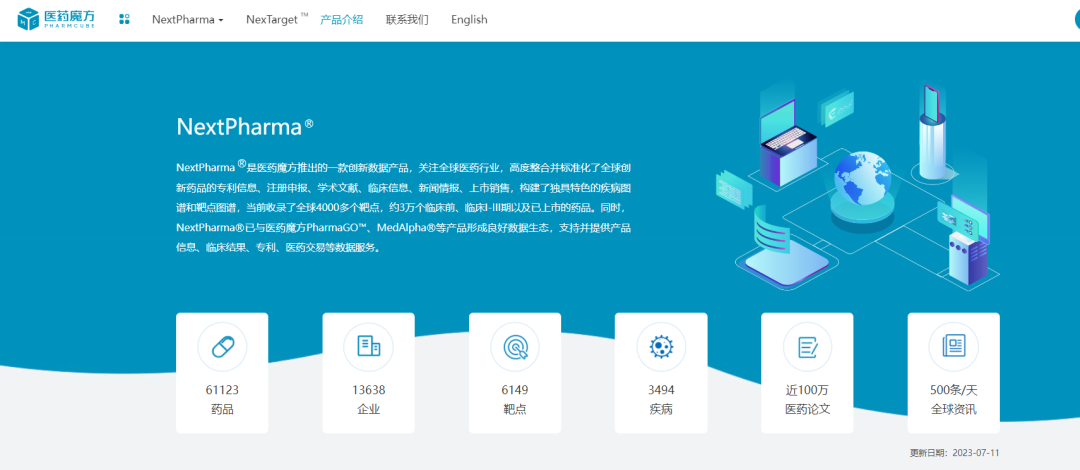Click the partially visible avatar at top right
1080x470 pixels.
coord(1075,19)
